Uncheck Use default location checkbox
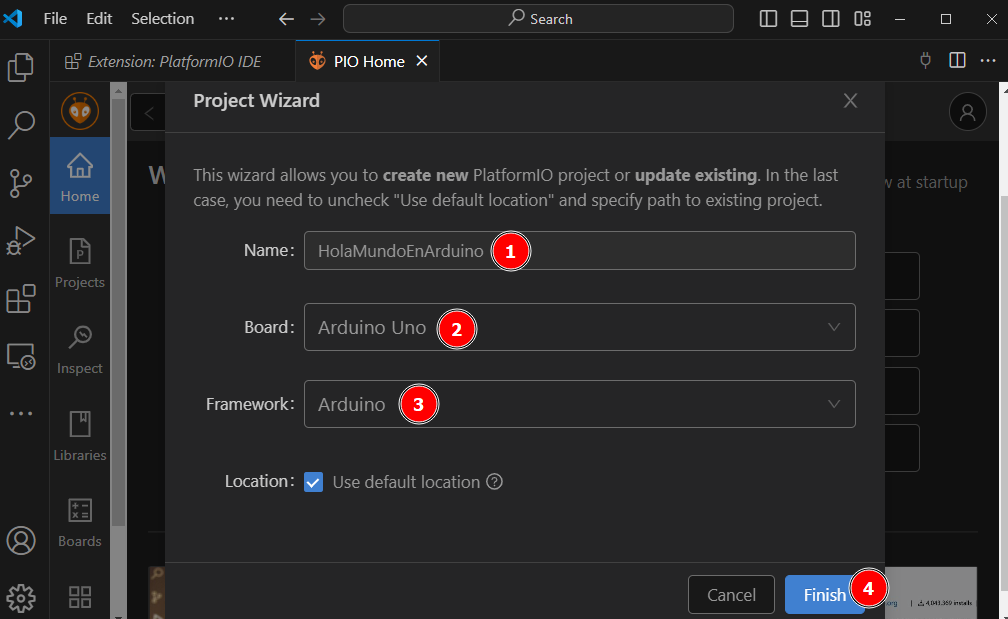Viewport: 1008px width, 619px height. coord(314,481)
